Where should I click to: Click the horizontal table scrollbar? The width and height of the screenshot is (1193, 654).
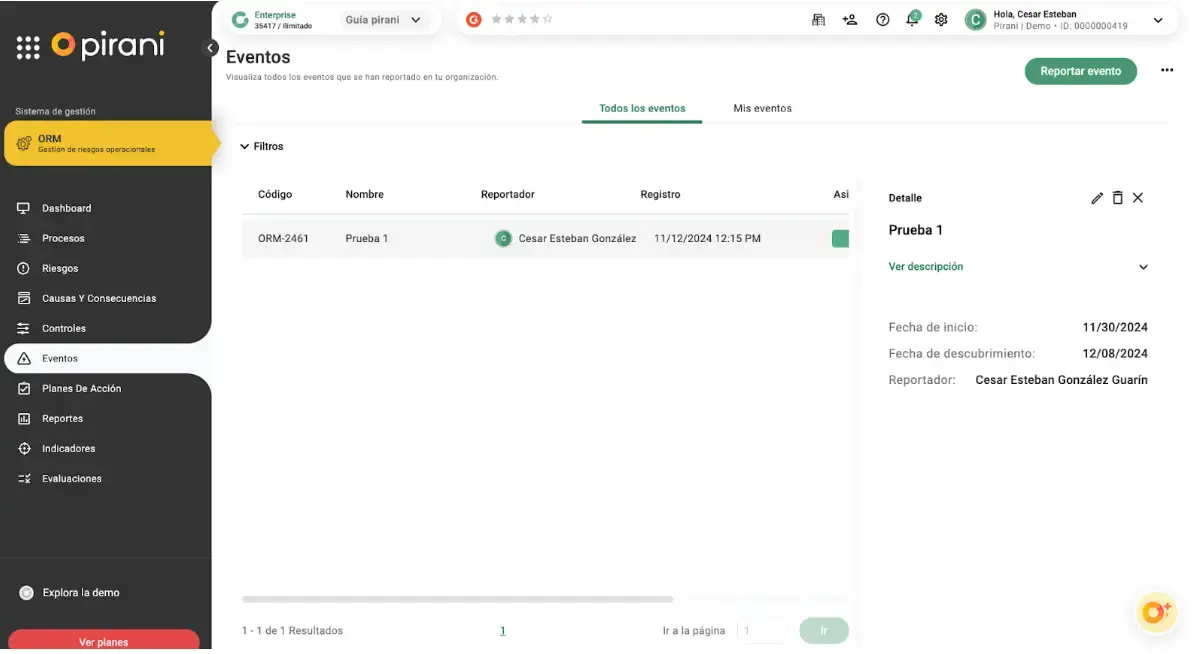(x=457, y=600)
